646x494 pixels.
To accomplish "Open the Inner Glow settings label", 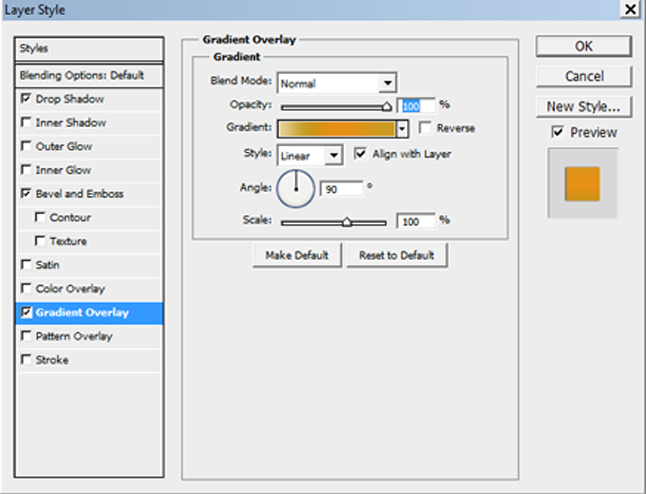I will click(63, 170).
